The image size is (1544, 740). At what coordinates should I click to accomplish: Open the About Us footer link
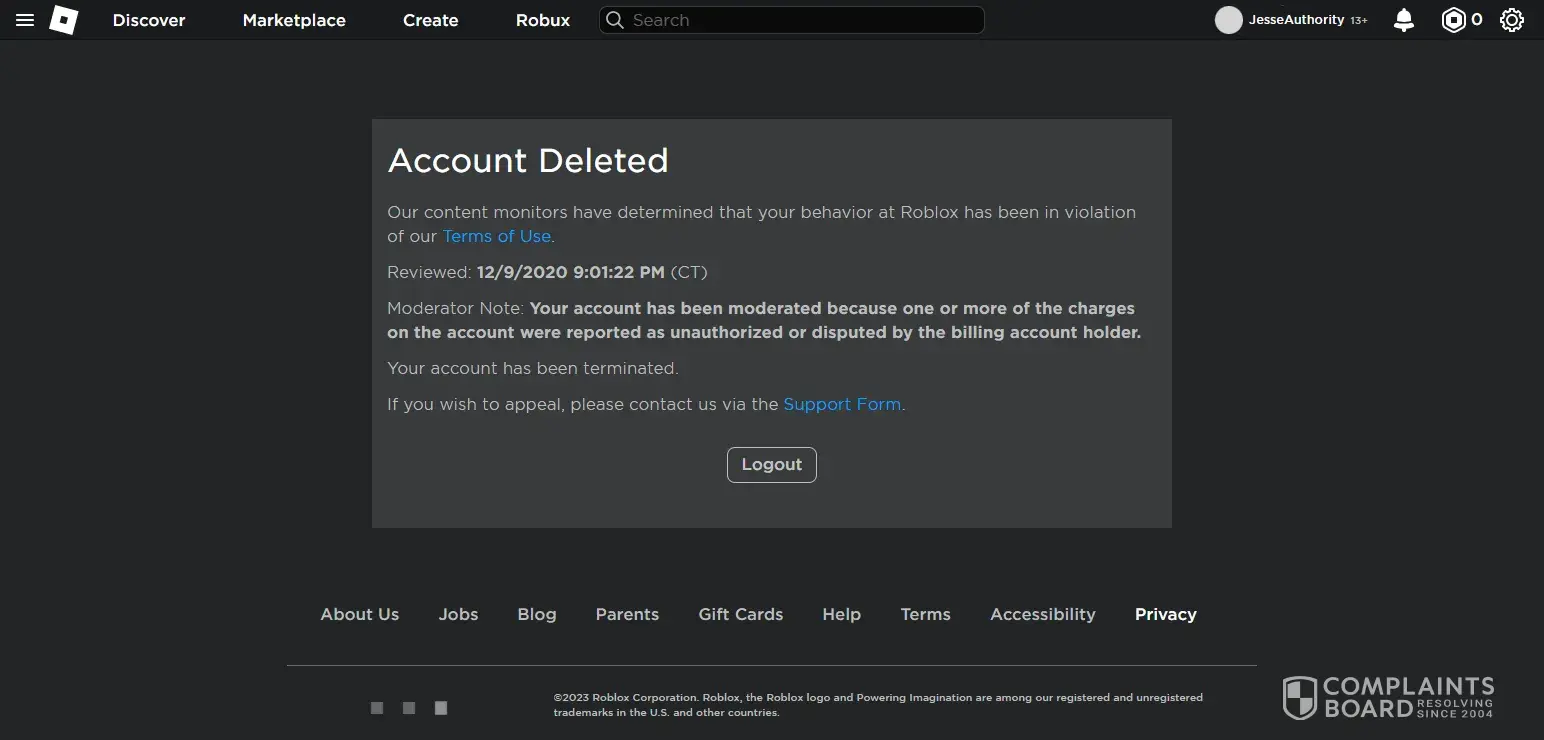(359, 615)
